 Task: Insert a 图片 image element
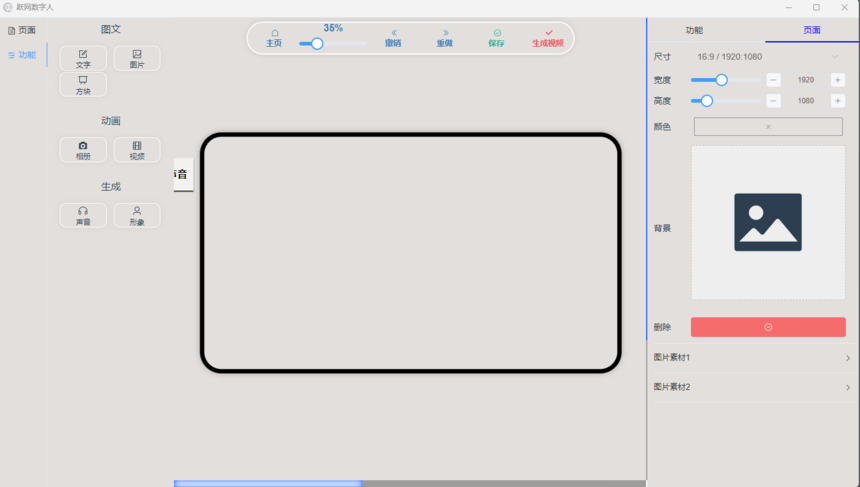137,58
